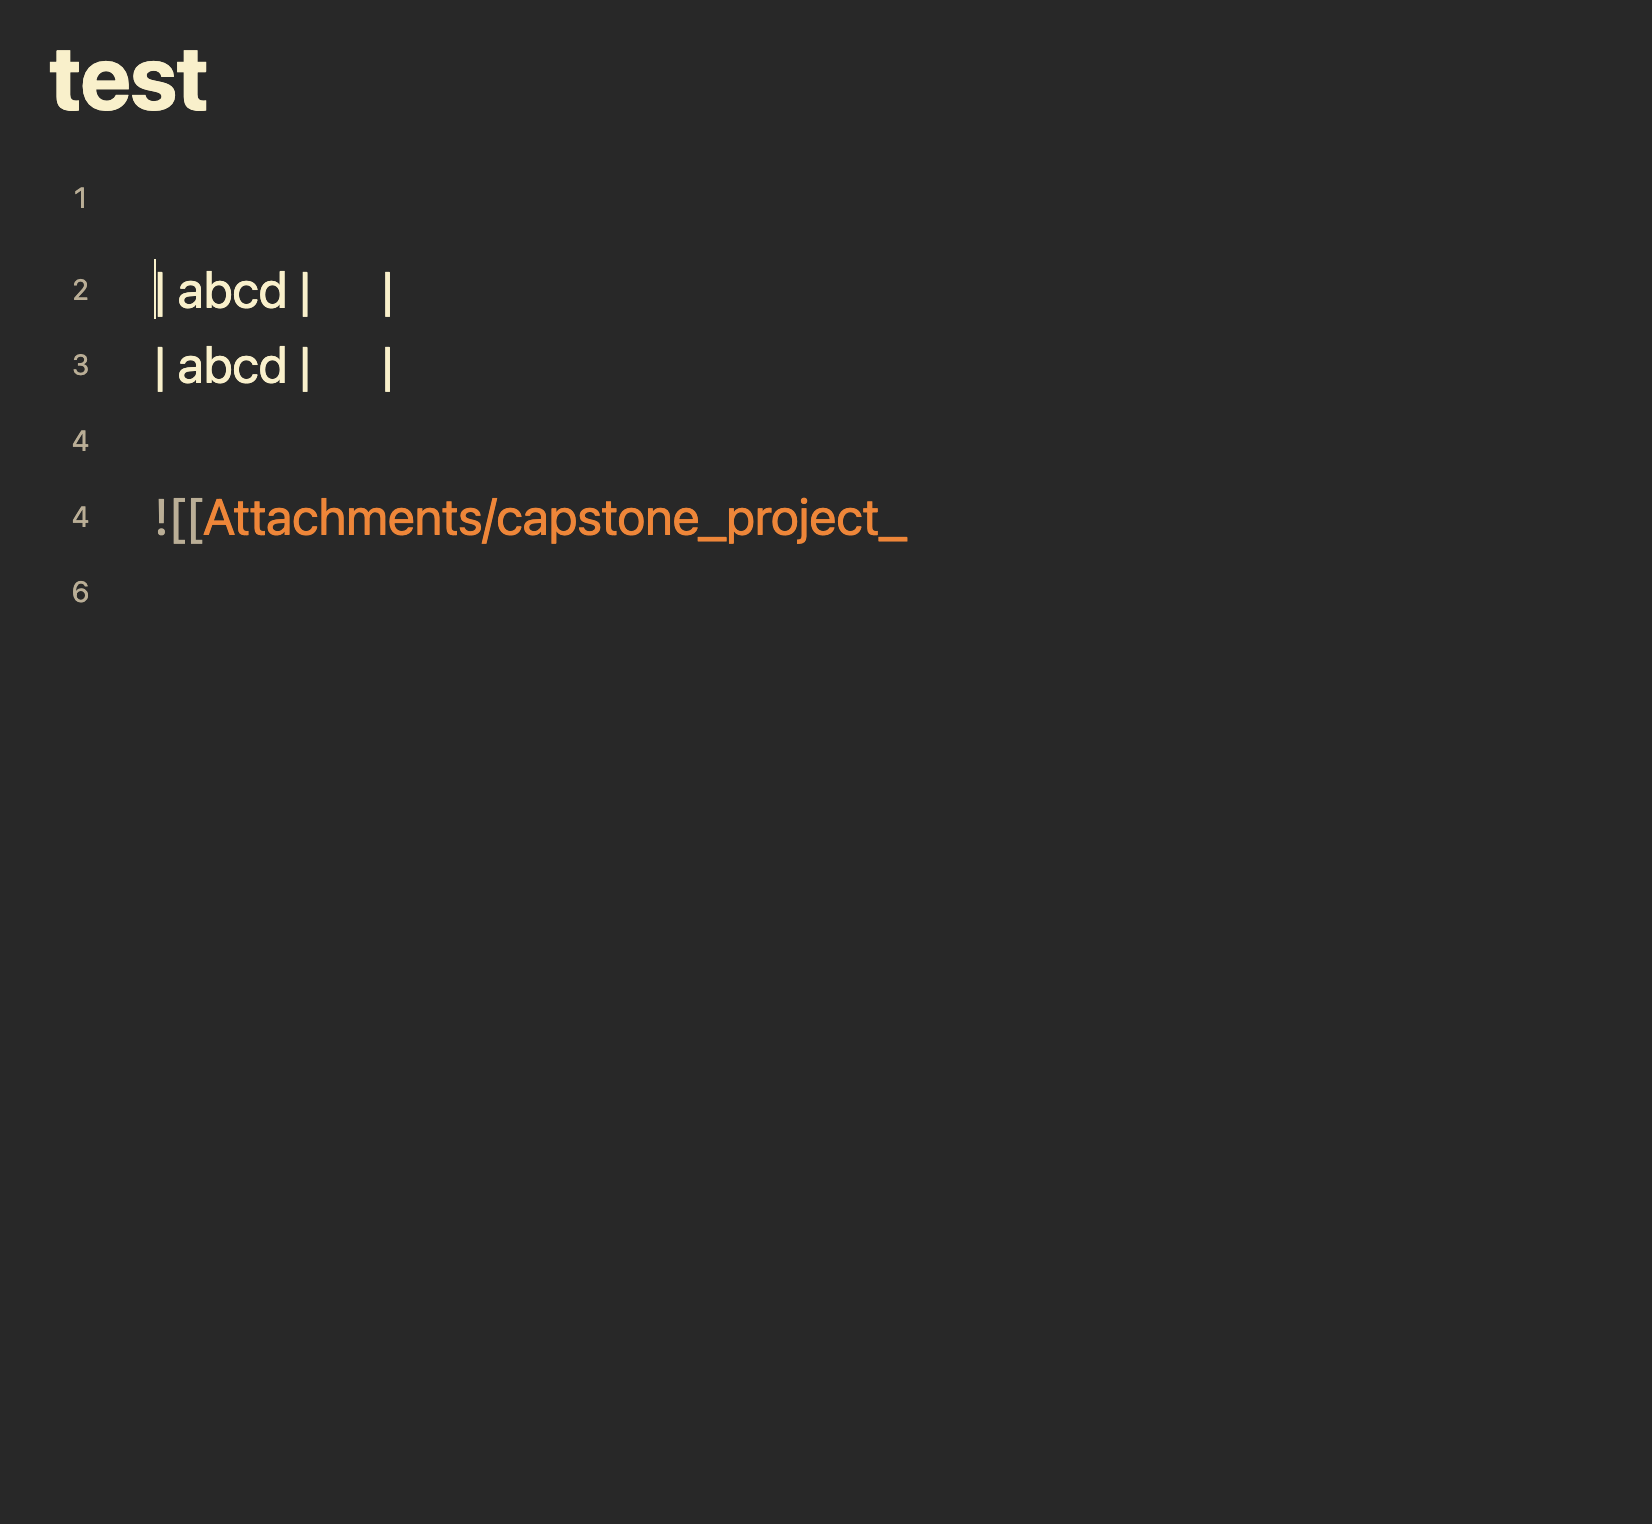Screen dimensions: 1652x1524
Task: Click line number 1 in the gutter
Action: click(x=80, y=198)
